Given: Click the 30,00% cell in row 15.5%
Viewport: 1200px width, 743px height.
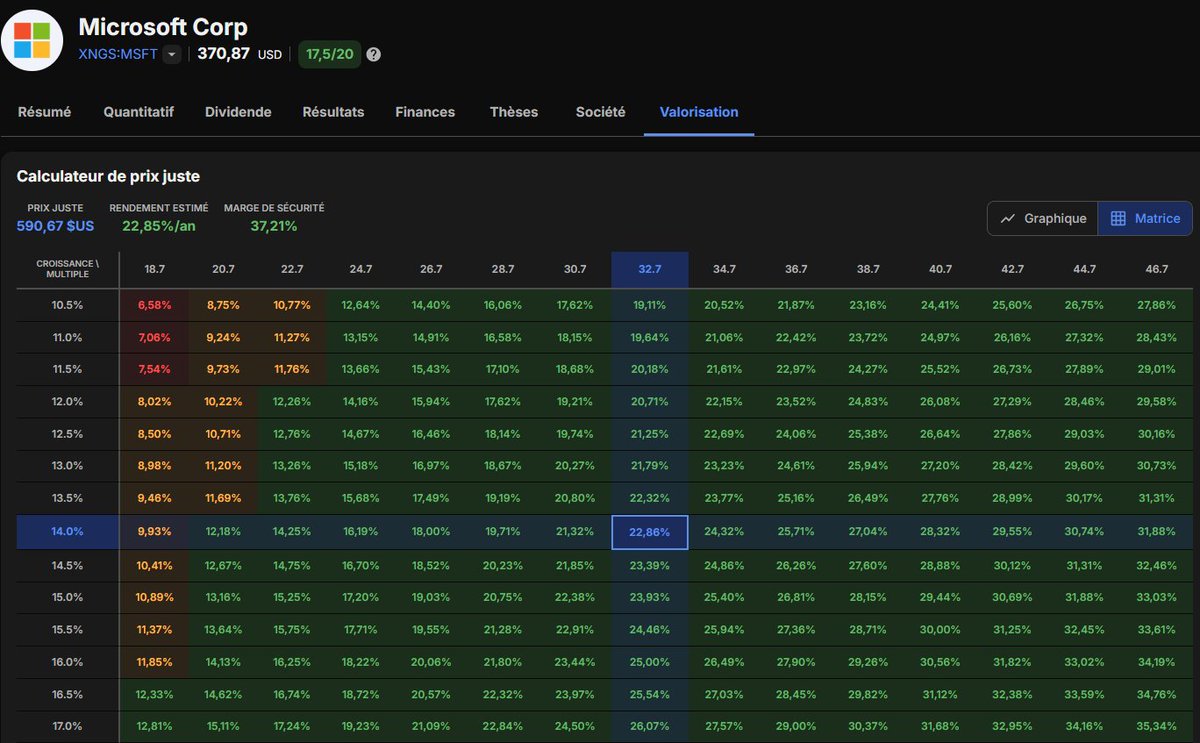Looking at the screenshot, I should (940, 629).
